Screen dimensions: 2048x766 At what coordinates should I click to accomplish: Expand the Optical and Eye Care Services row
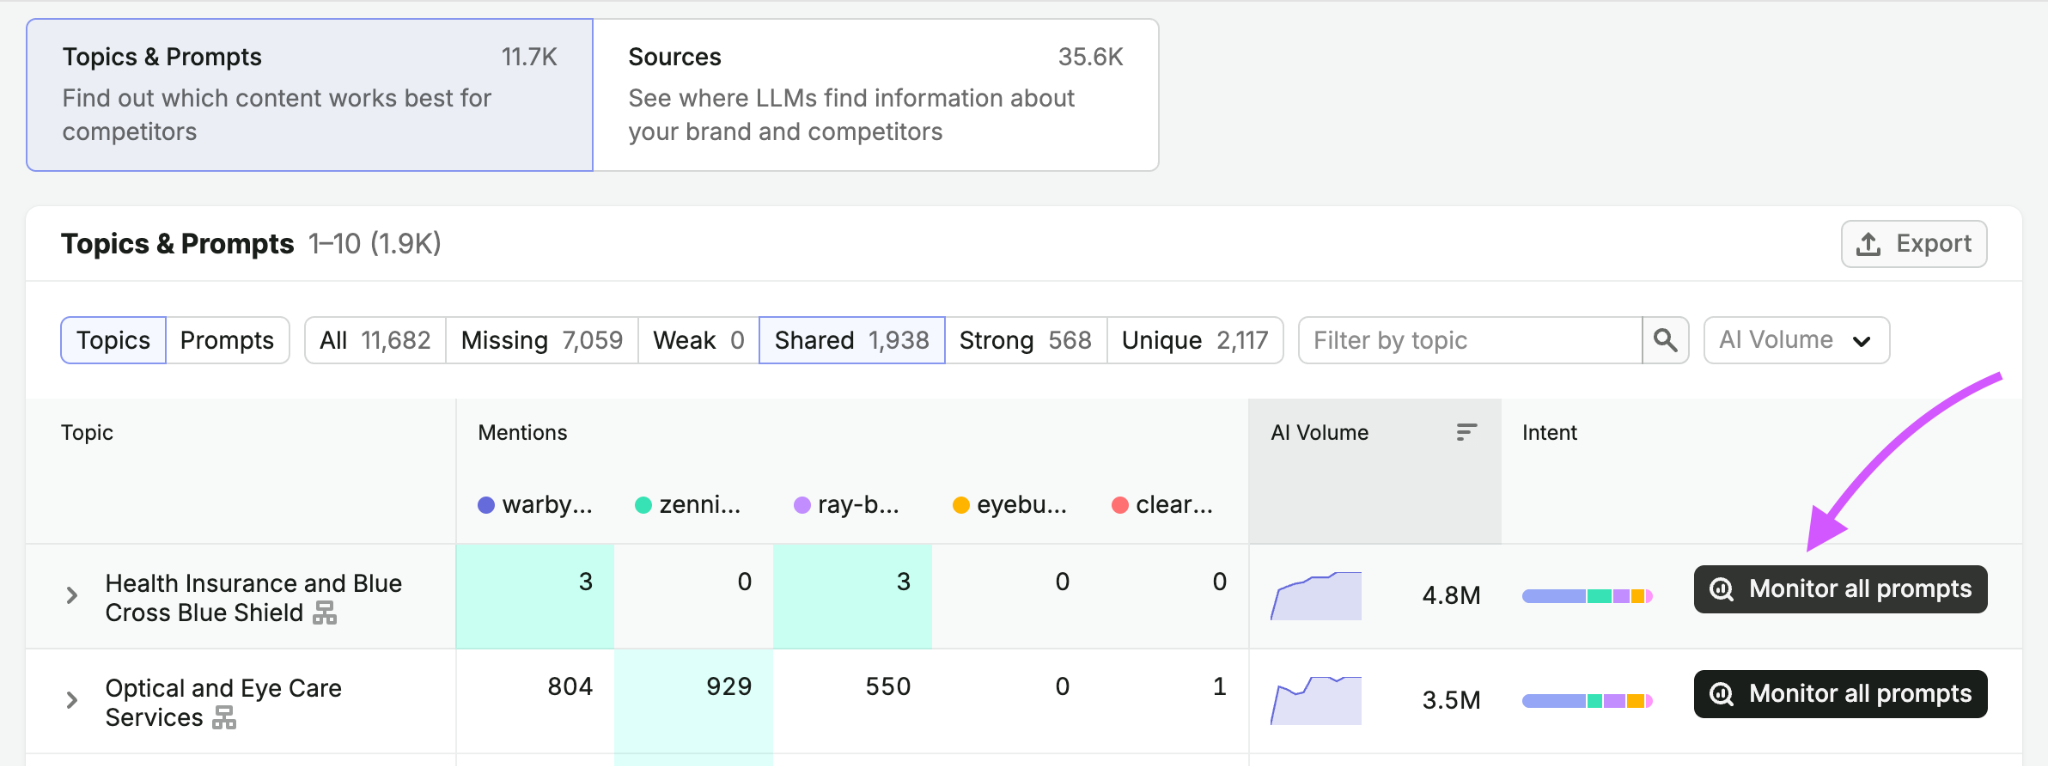pos(72,700)
